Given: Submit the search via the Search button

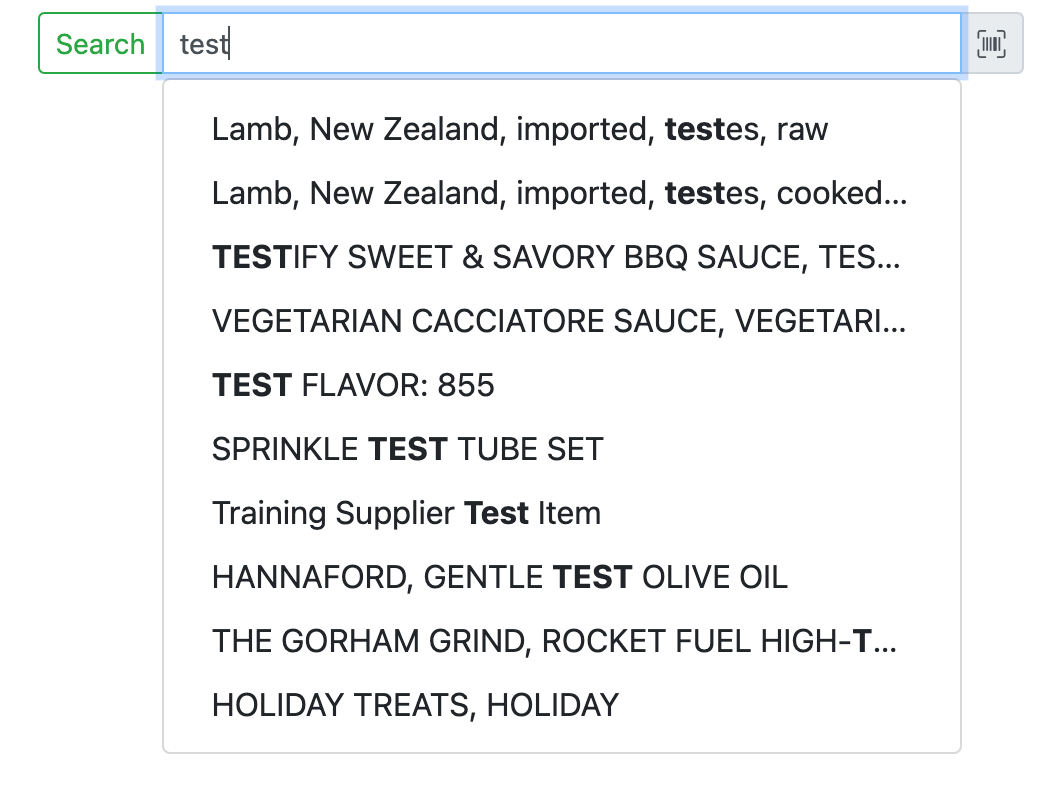Looking at the screenshot, I should click(x=99, y=43).
